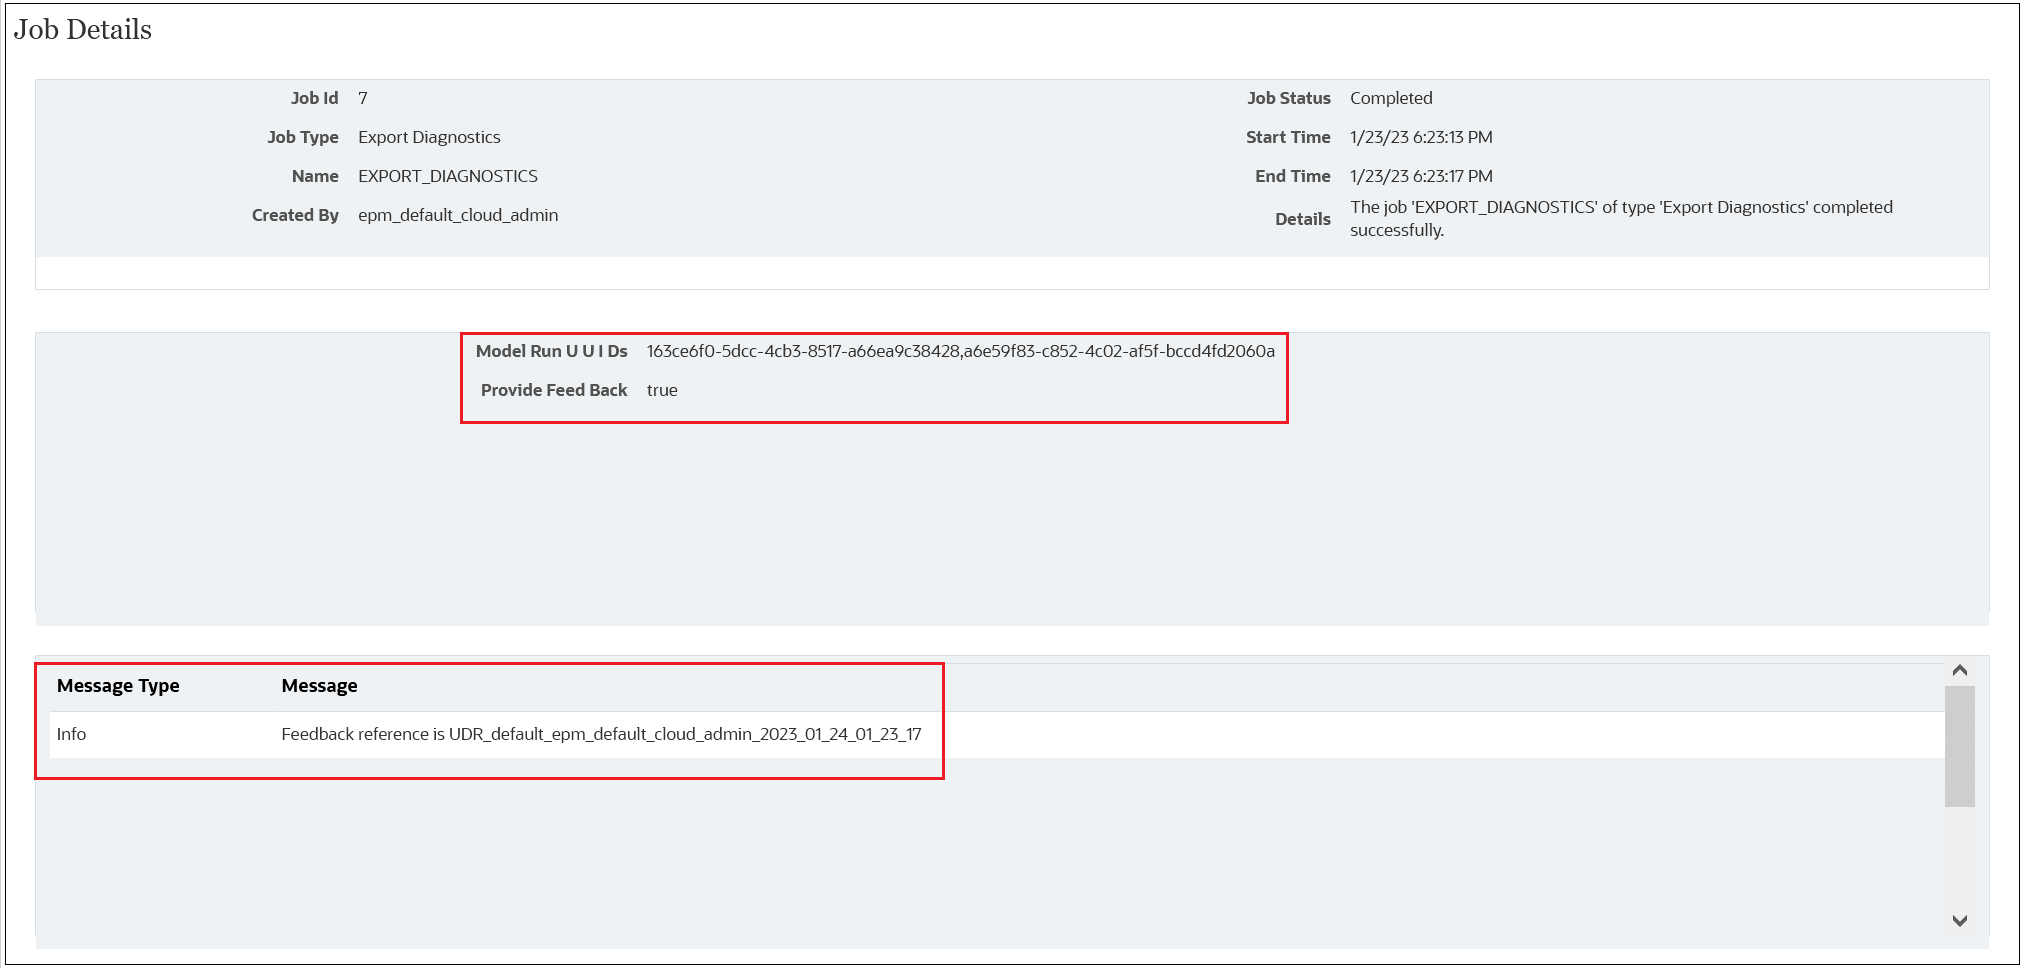Click the Feedback reference message text

tap(601, 733)
